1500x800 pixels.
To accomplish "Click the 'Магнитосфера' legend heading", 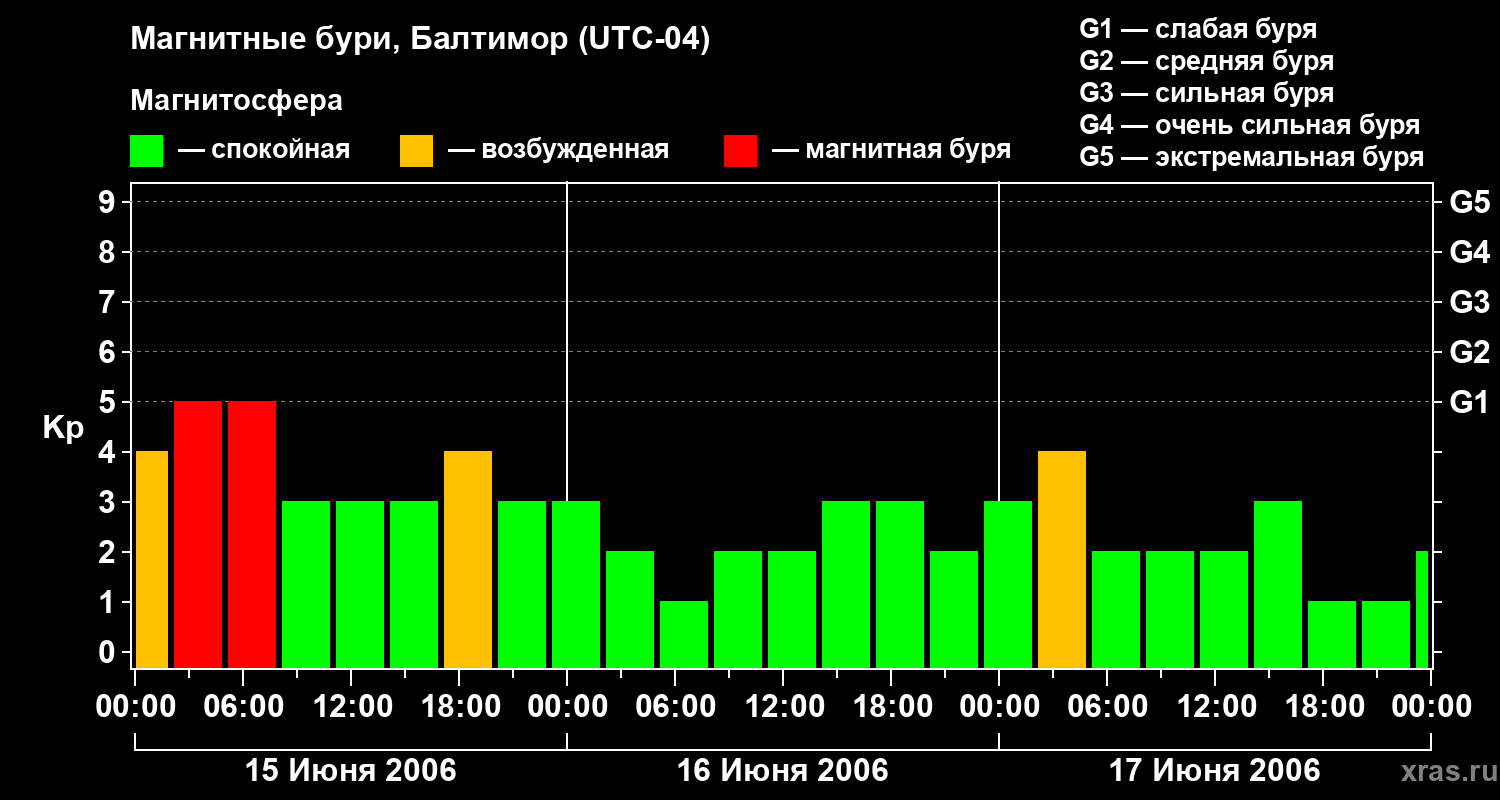I will pos(237,101).
